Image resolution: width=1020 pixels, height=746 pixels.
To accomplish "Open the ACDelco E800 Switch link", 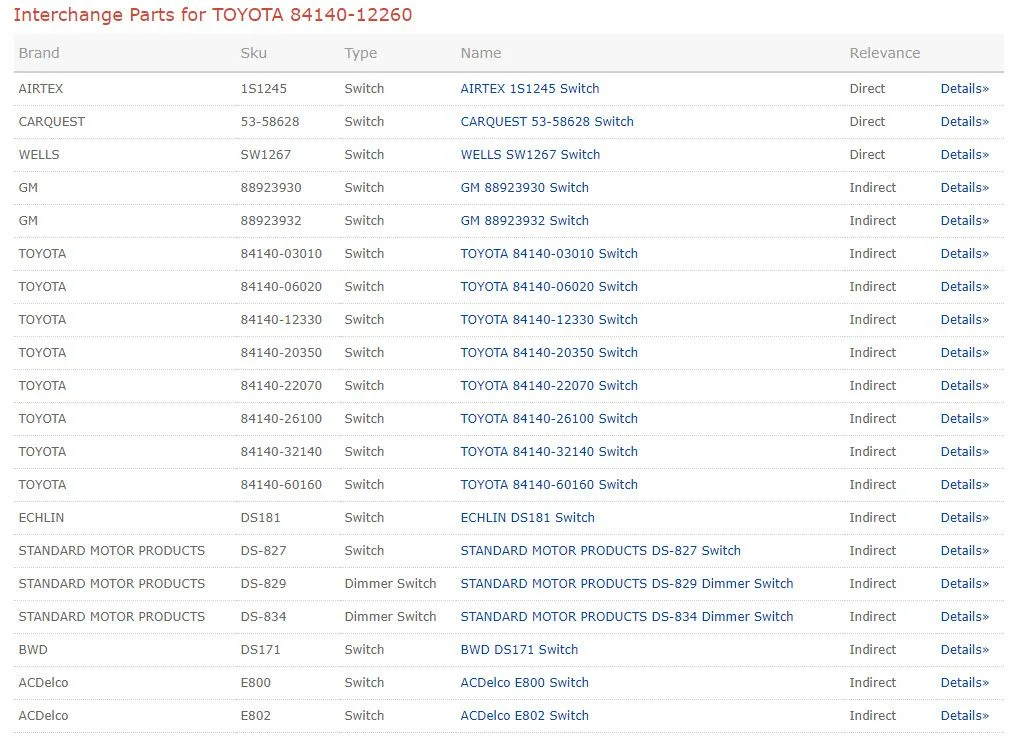I will (x=524, y=683).
